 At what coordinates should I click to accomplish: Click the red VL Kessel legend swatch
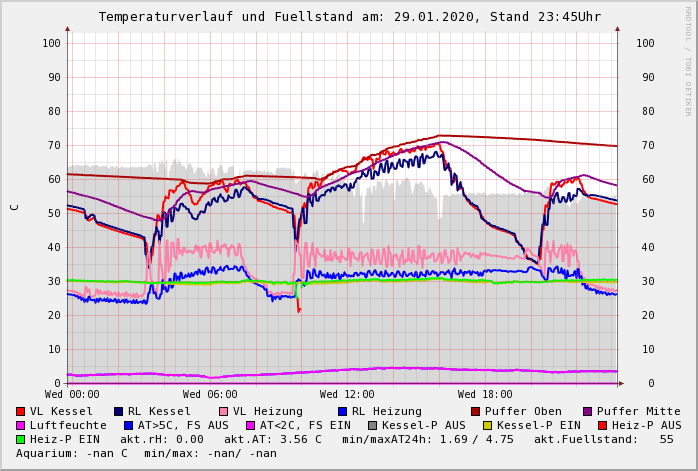(21, 411)
